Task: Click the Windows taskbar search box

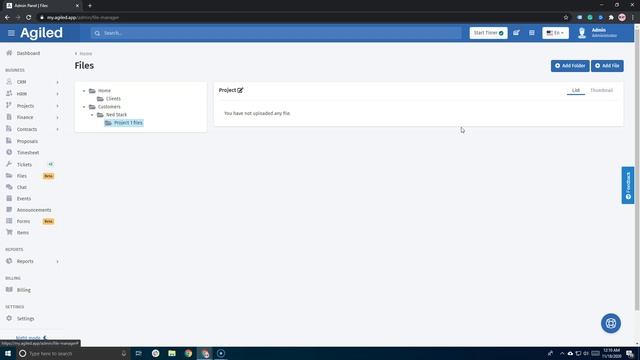Action: [73, 353]
